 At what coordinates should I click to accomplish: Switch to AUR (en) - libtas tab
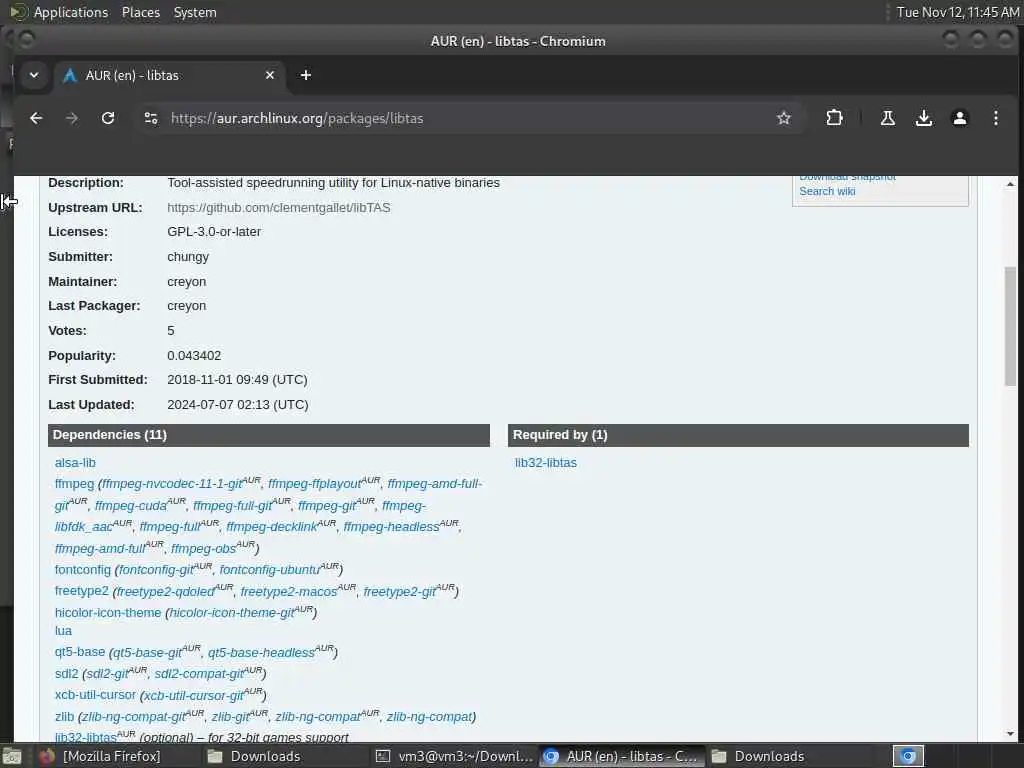coord(170,75)
